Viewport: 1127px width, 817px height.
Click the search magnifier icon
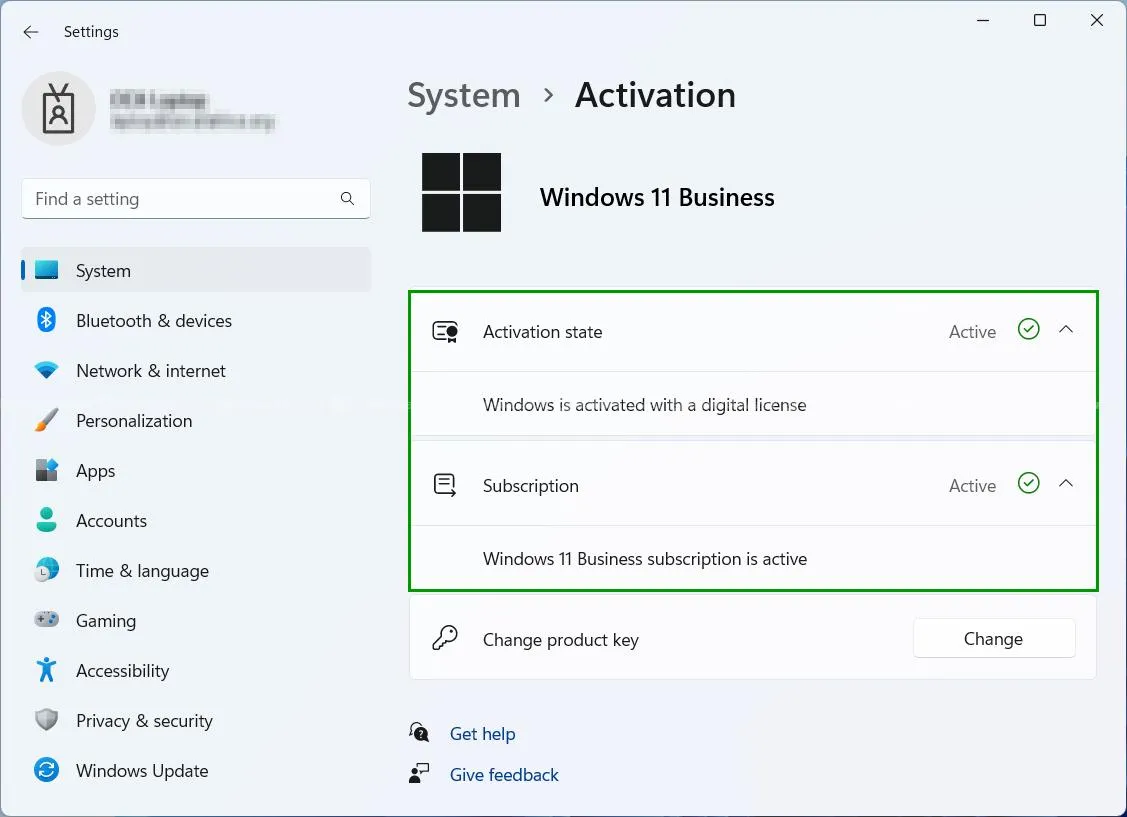coord(347,199)
